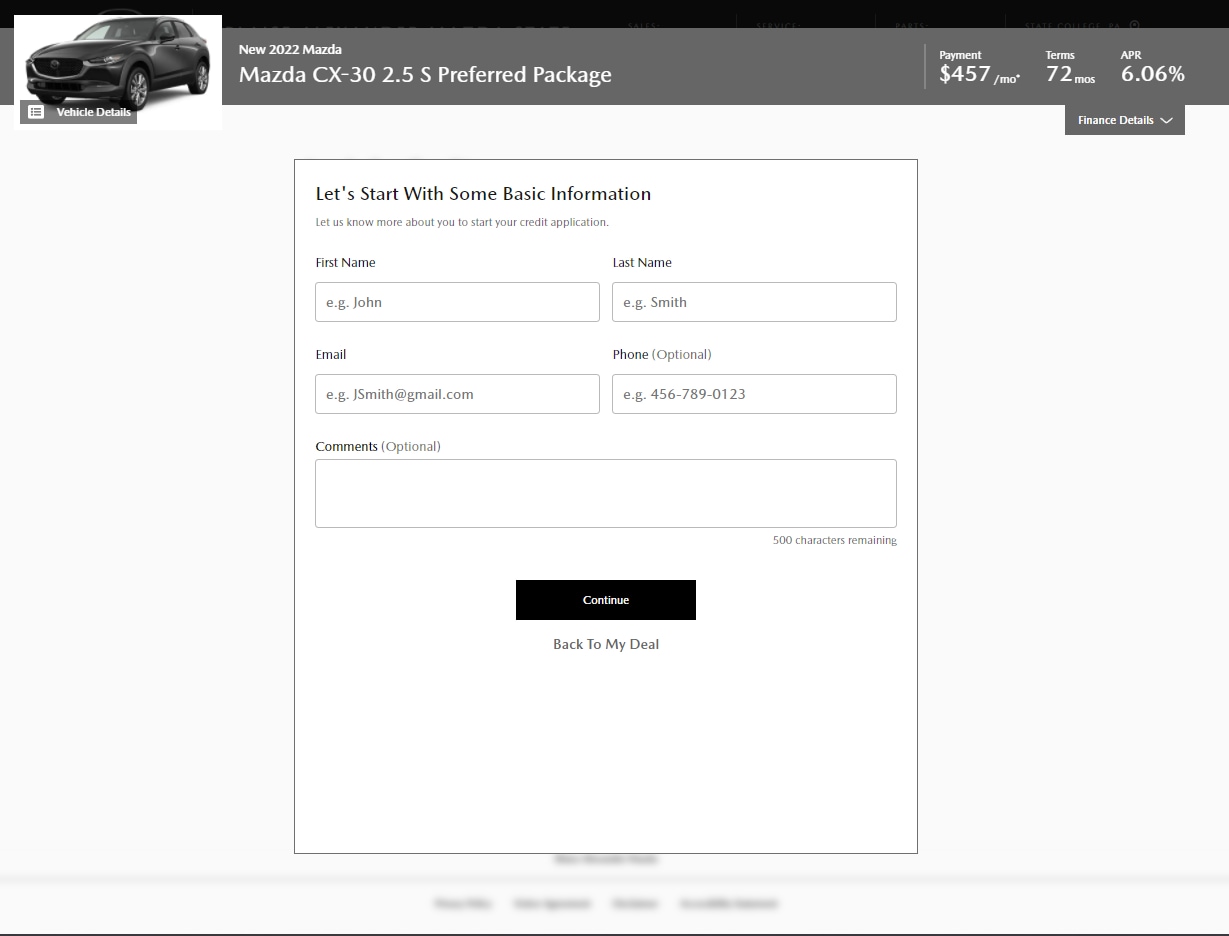Image resolution: width=1229 pixels, height=936 pixels.
Task: Click the 'New 2022 Mazda' label
Action: (290, 49)
